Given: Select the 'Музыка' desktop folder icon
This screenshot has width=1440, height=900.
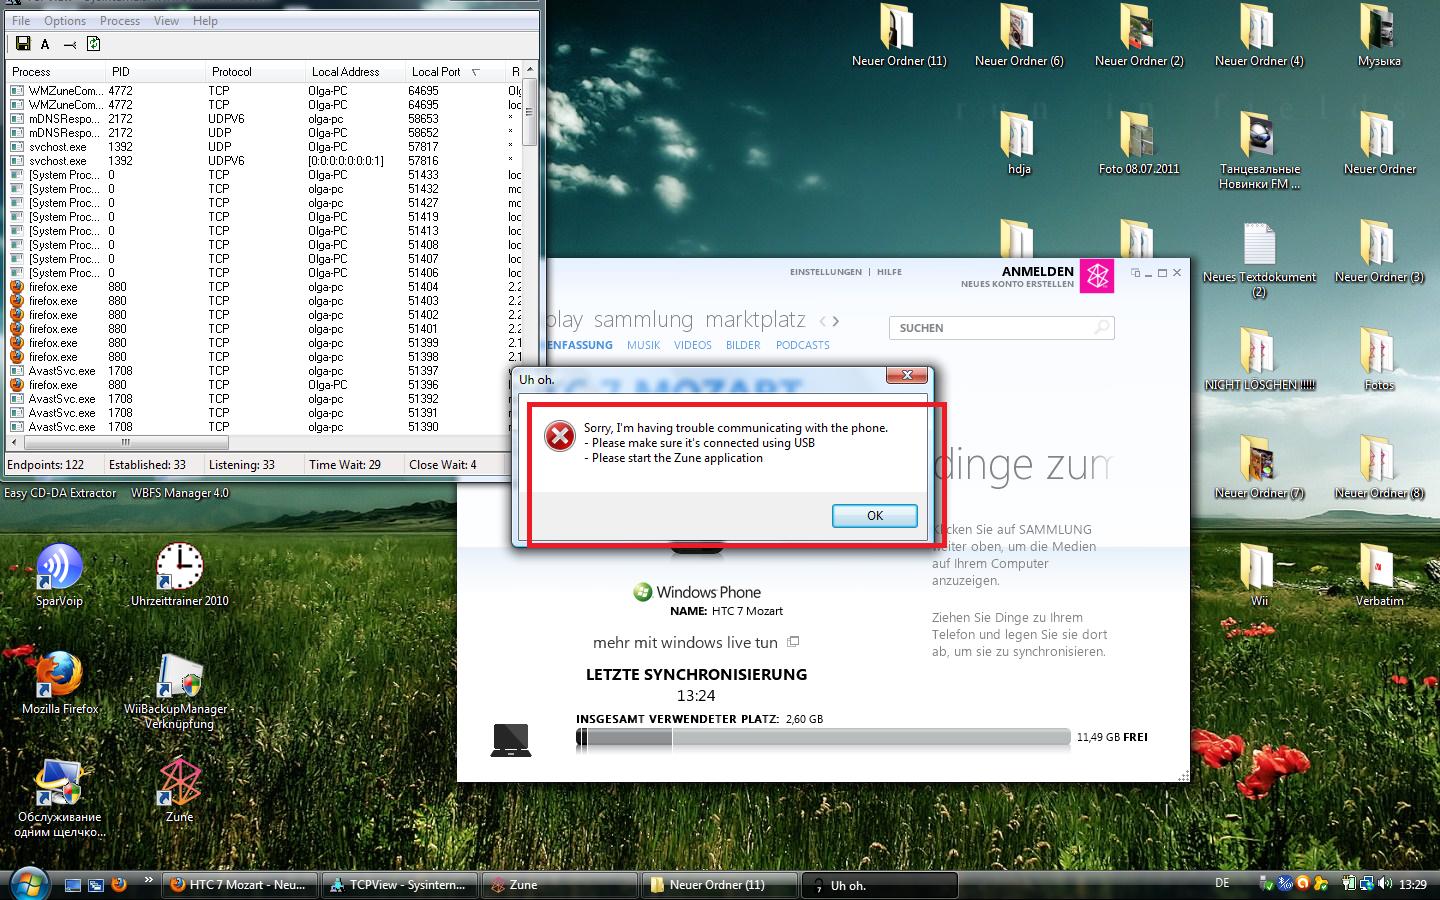Looking at the screenshot, I should coord(1379,35).
